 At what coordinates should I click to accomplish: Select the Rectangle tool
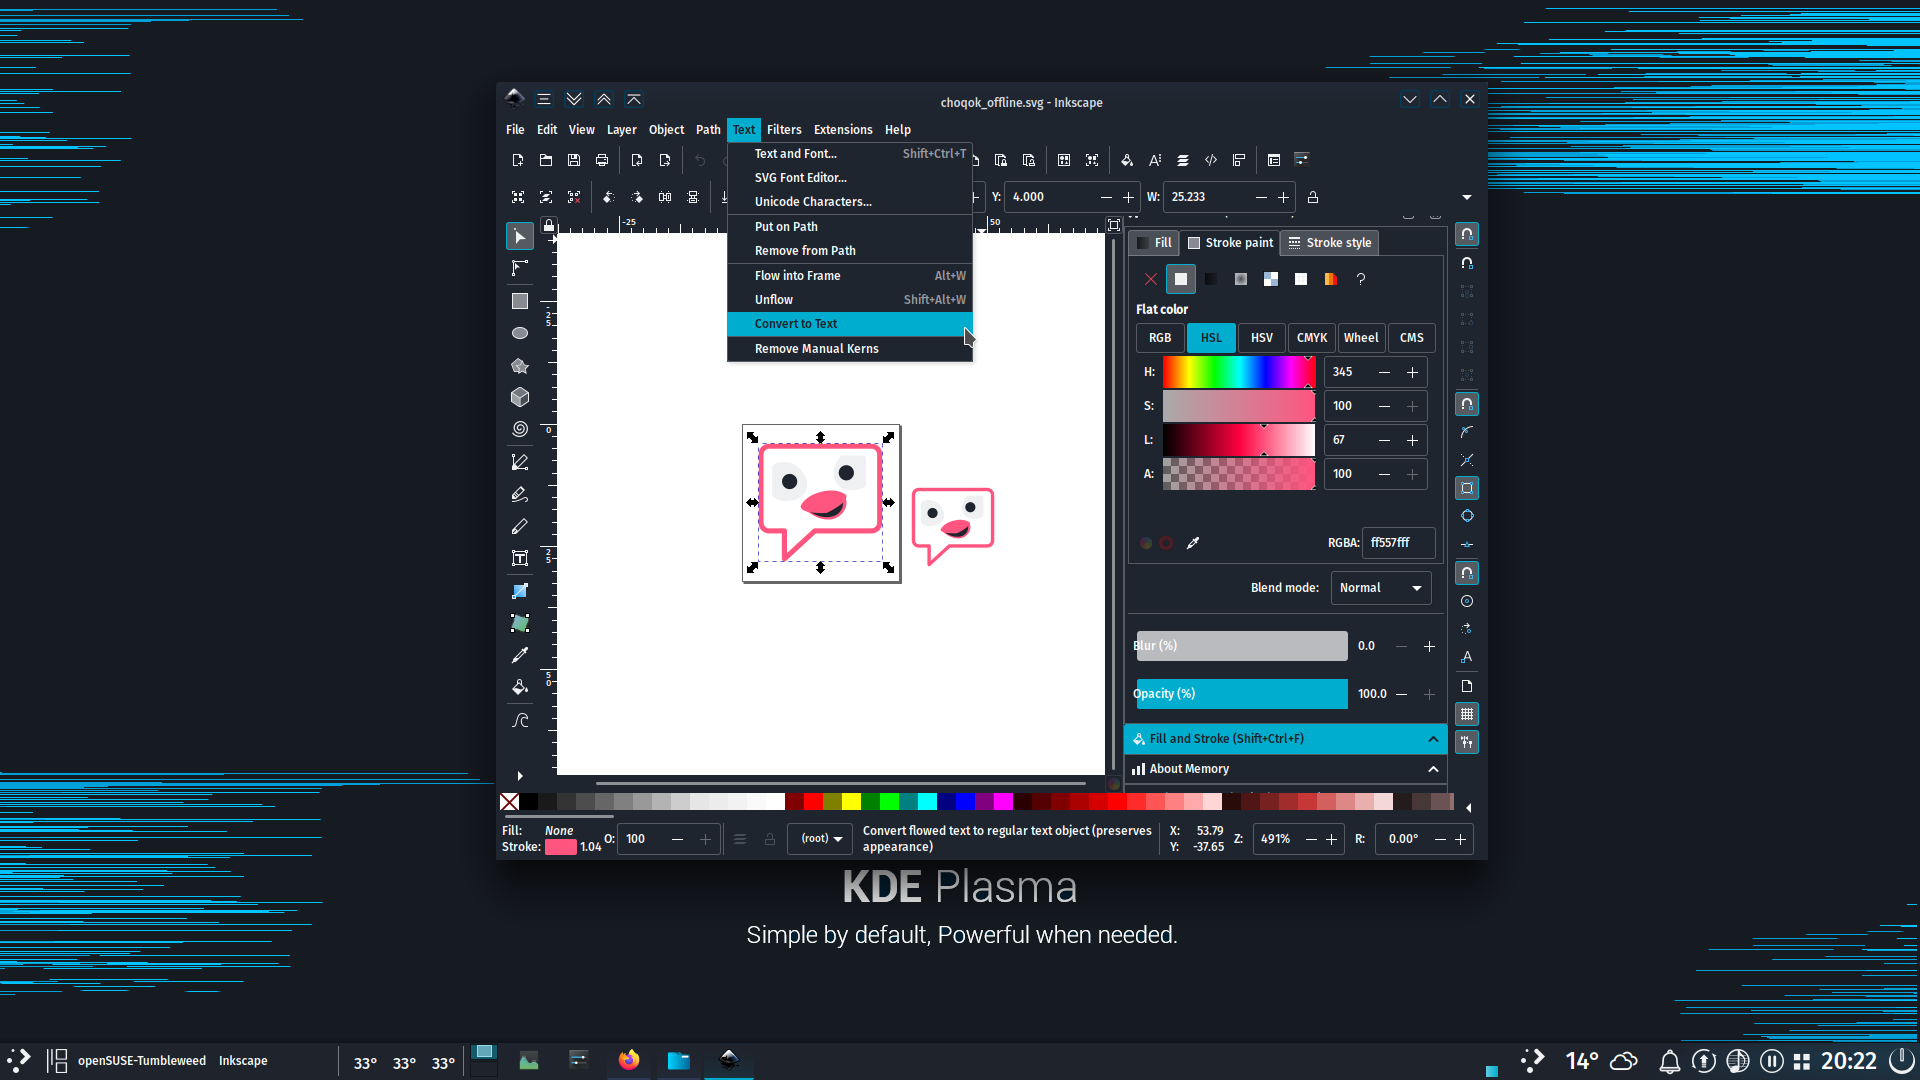click(519, 300)
